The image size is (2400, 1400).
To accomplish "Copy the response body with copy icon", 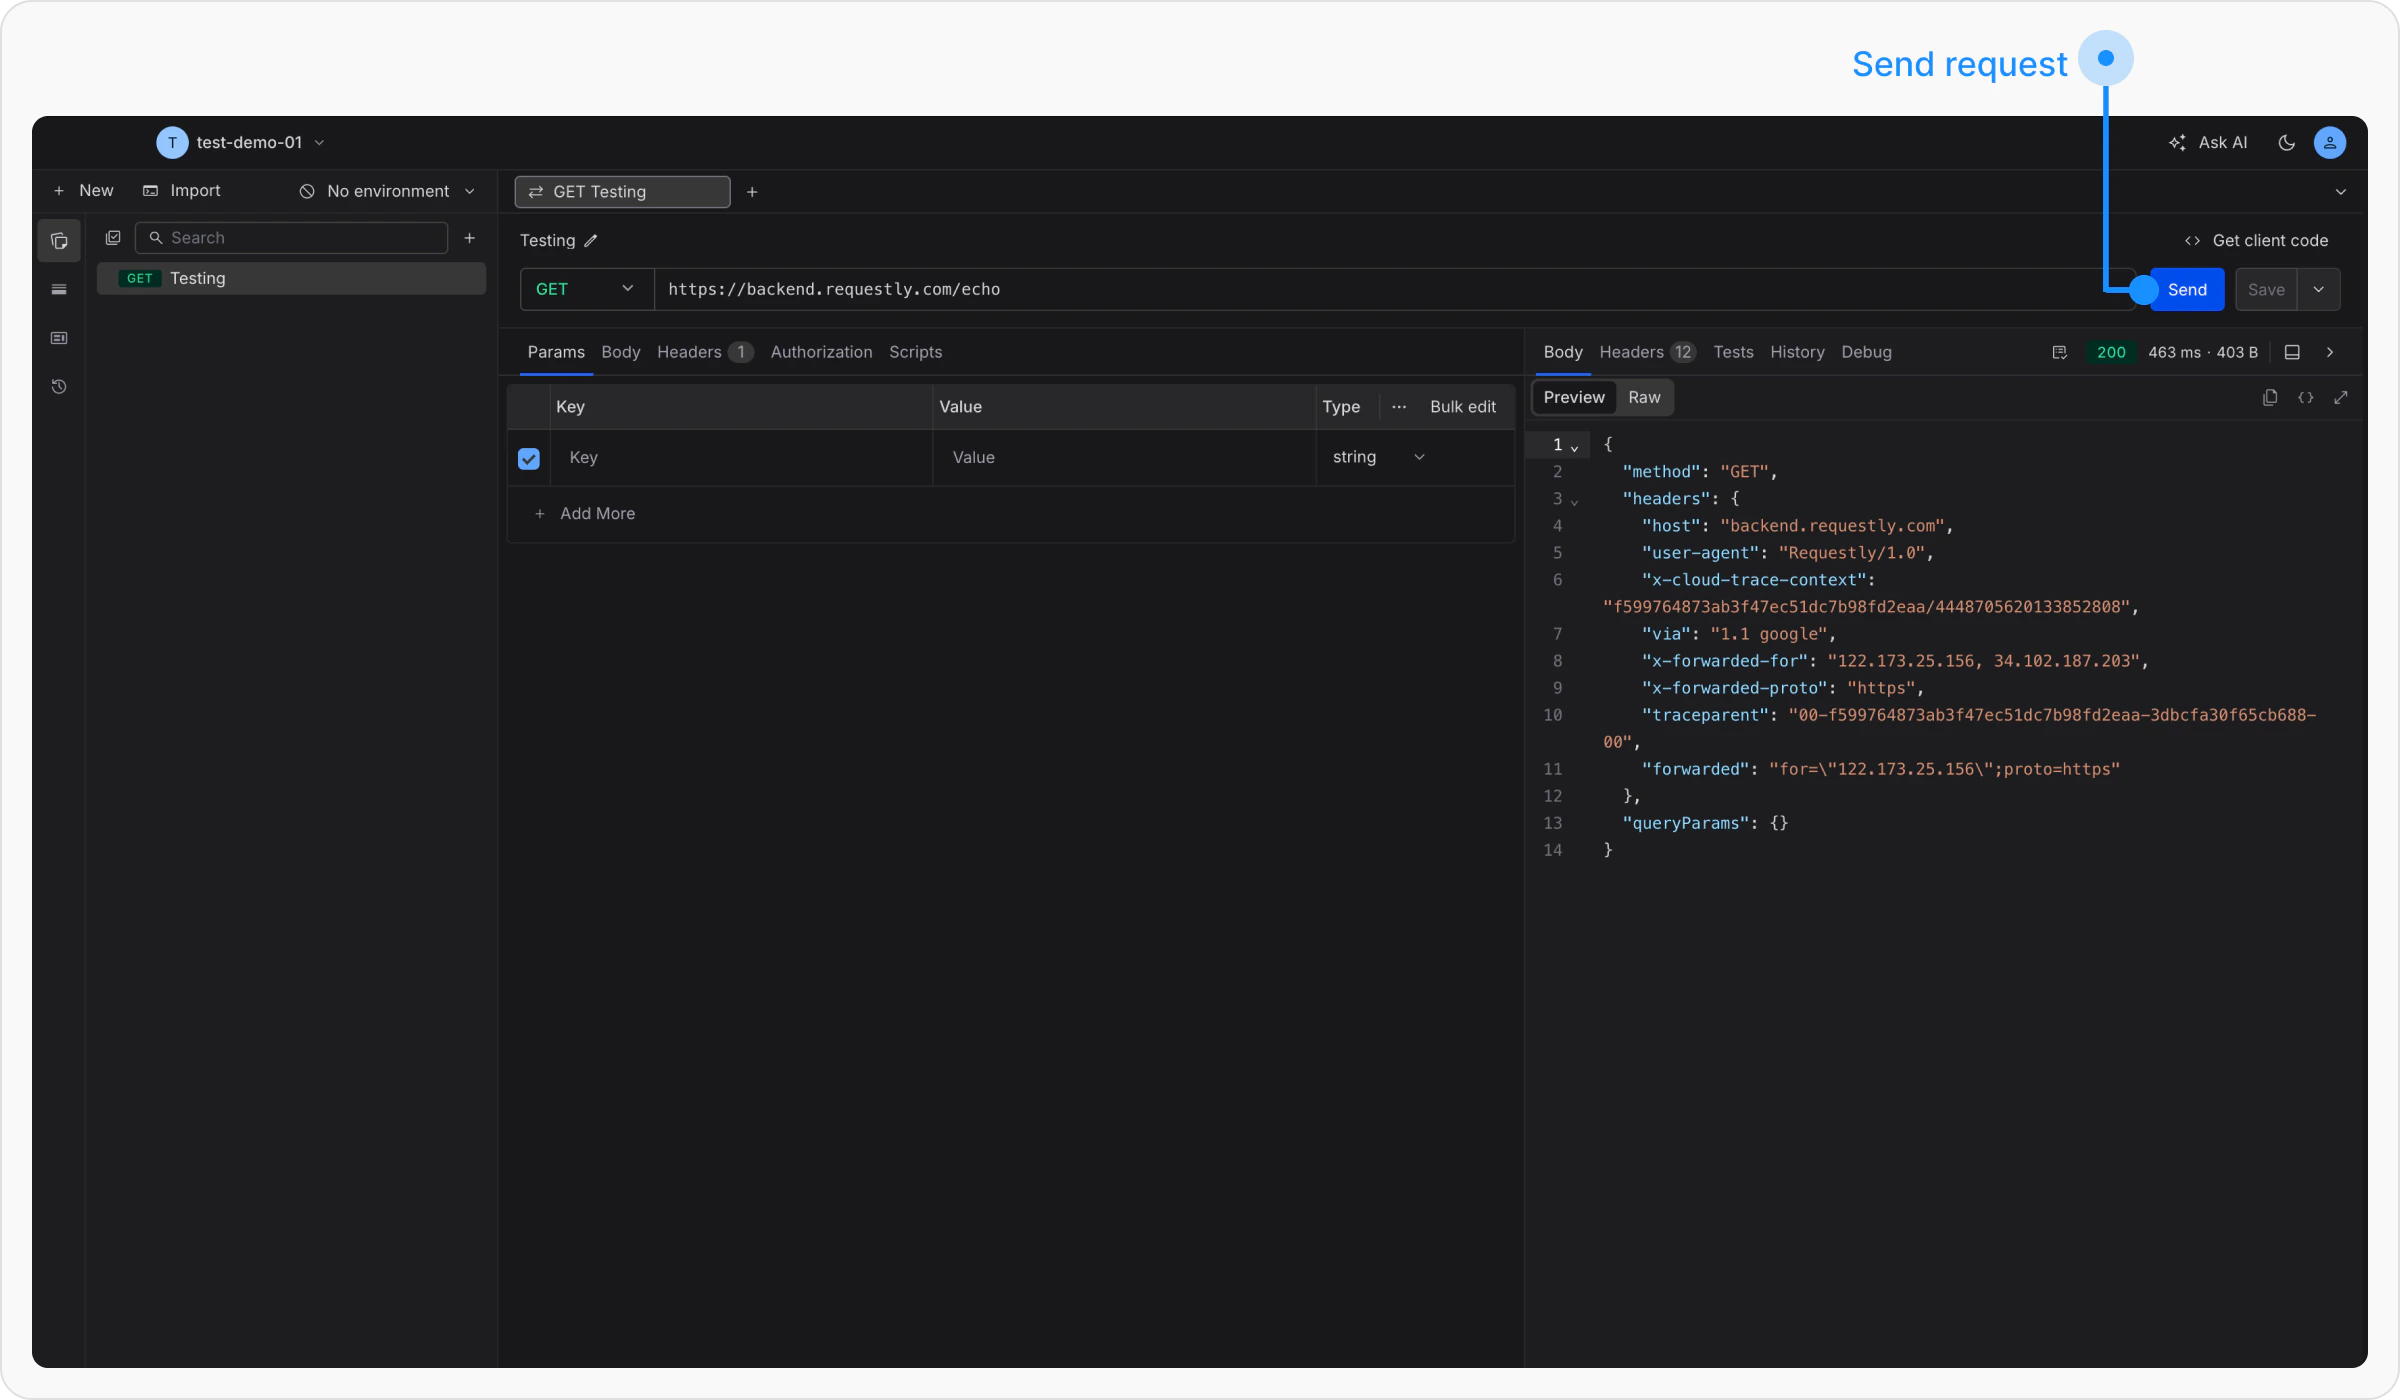I will point(2270,398).
